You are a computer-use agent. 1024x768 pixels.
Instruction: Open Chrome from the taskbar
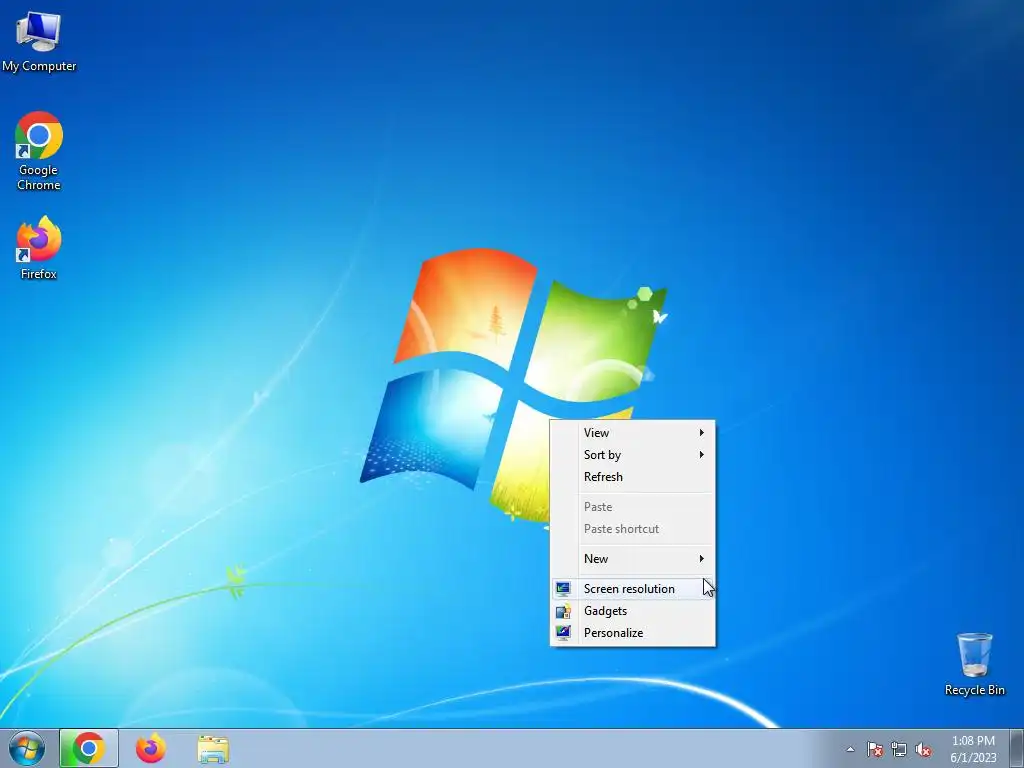click(x=89, y=748)
